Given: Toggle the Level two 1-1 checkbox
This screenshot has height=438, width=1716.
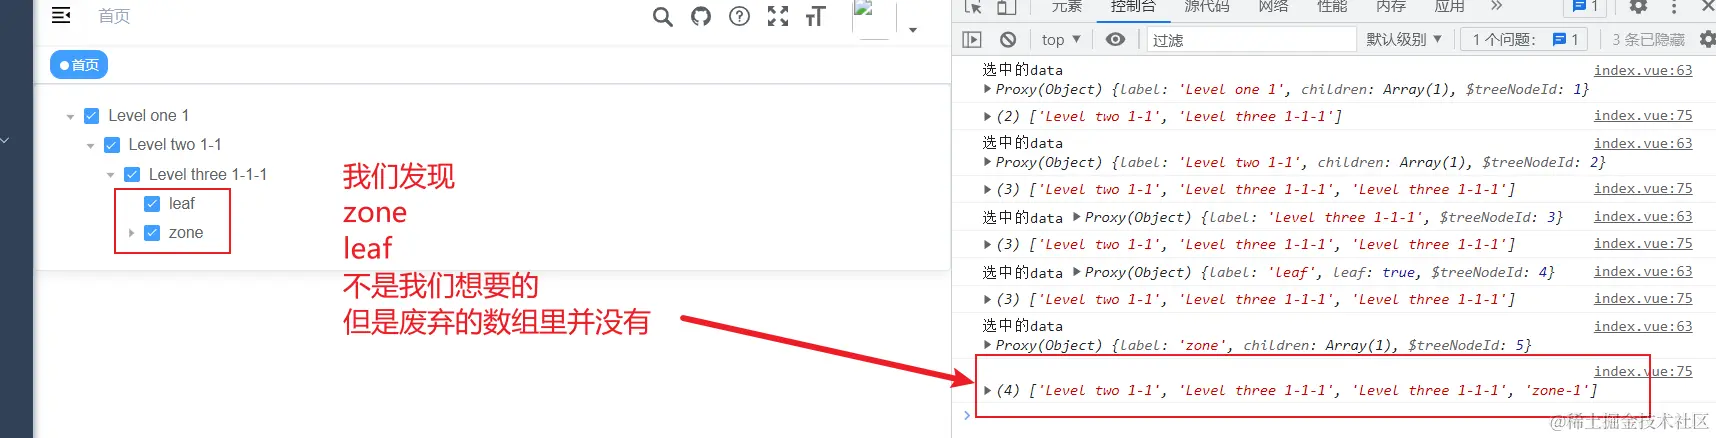Looking at the screenshot, I should point(112,144).
